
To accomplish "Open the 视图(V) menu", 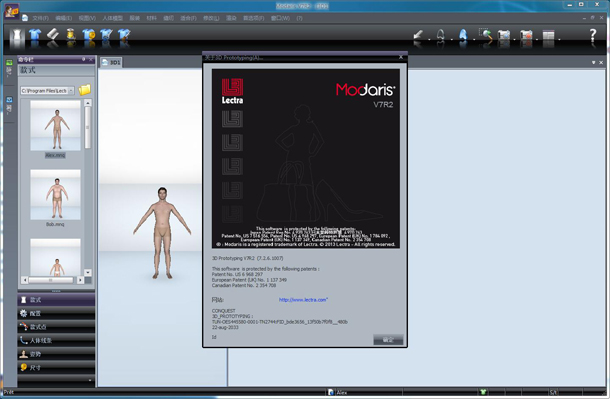I will tap(87, 18).
